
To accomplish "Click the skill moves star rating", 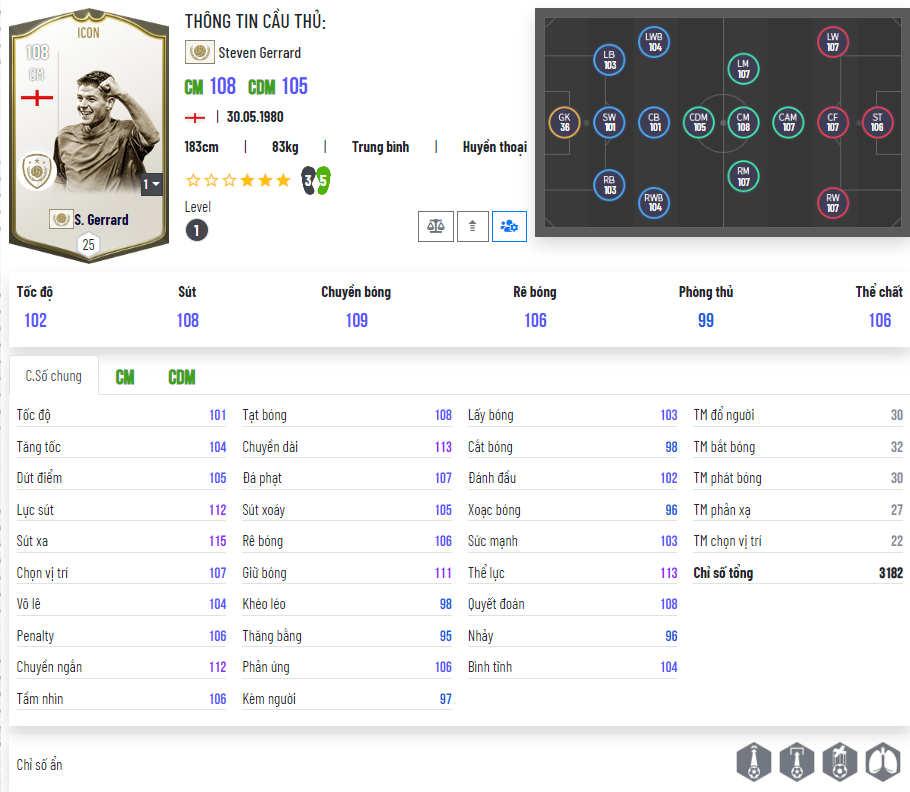I will pos(238,180).
